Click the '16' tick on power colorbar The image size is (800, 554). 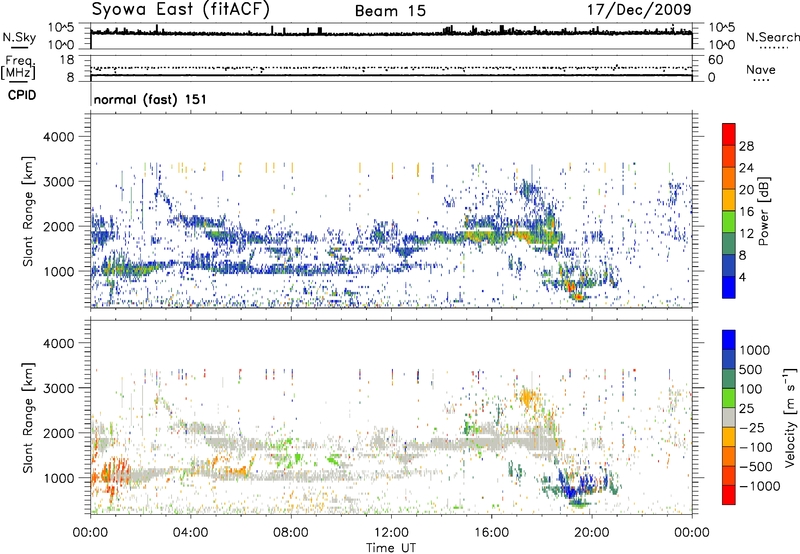click(x=746, y=212)
